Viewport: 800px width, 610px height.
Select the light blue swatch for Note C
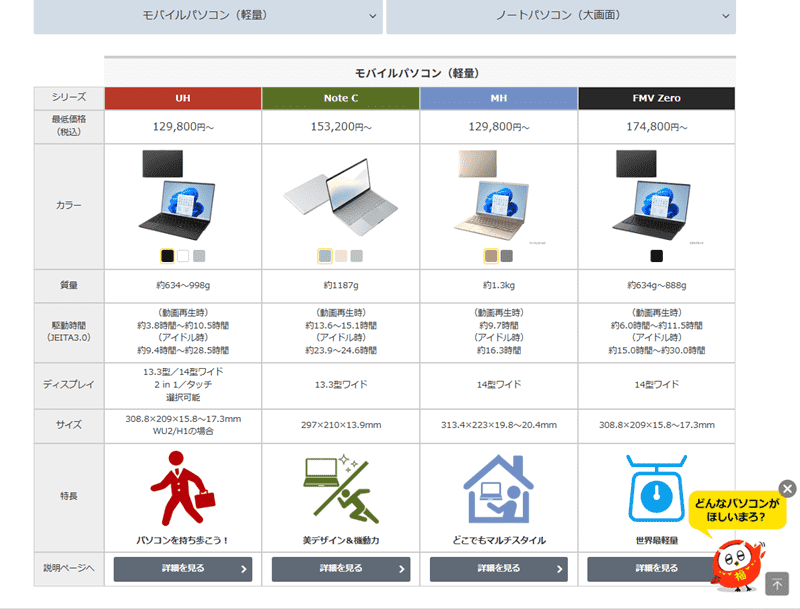[x=325, y=256]
